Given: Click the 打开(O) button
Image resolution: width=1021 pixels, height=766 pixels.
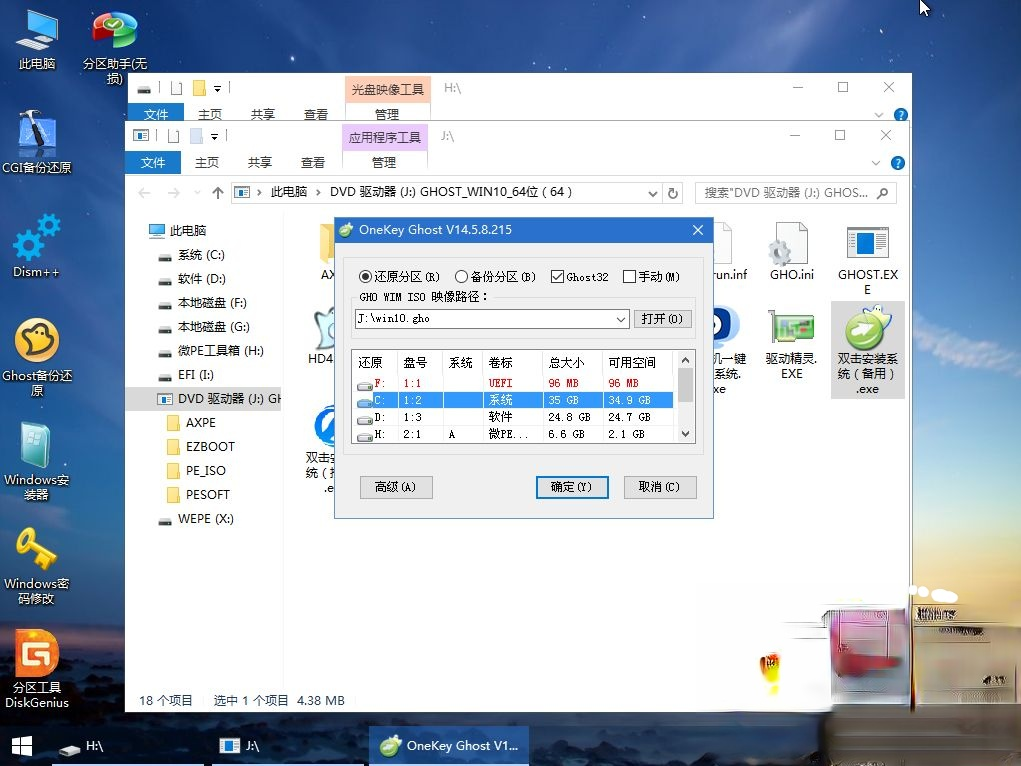Looking at the screenshot, I should tap(662, 319).
